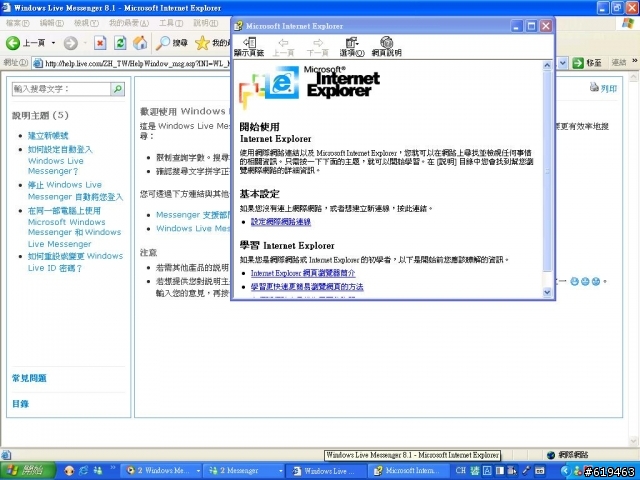This screenshot has width=640, height=480.
Task: Click the '2 Windows Me...' taskbar group button
Action: pyautogui.click(x=163, y=471)
